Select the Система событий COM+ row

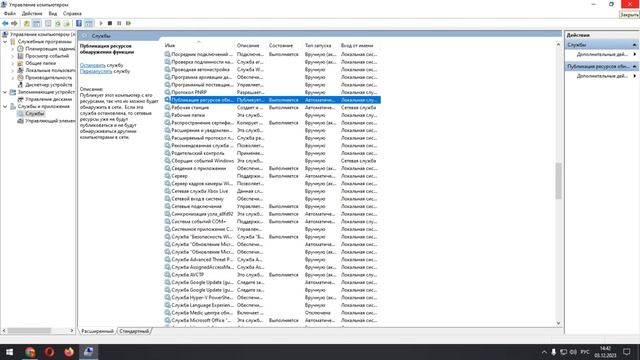click(272, 221)
